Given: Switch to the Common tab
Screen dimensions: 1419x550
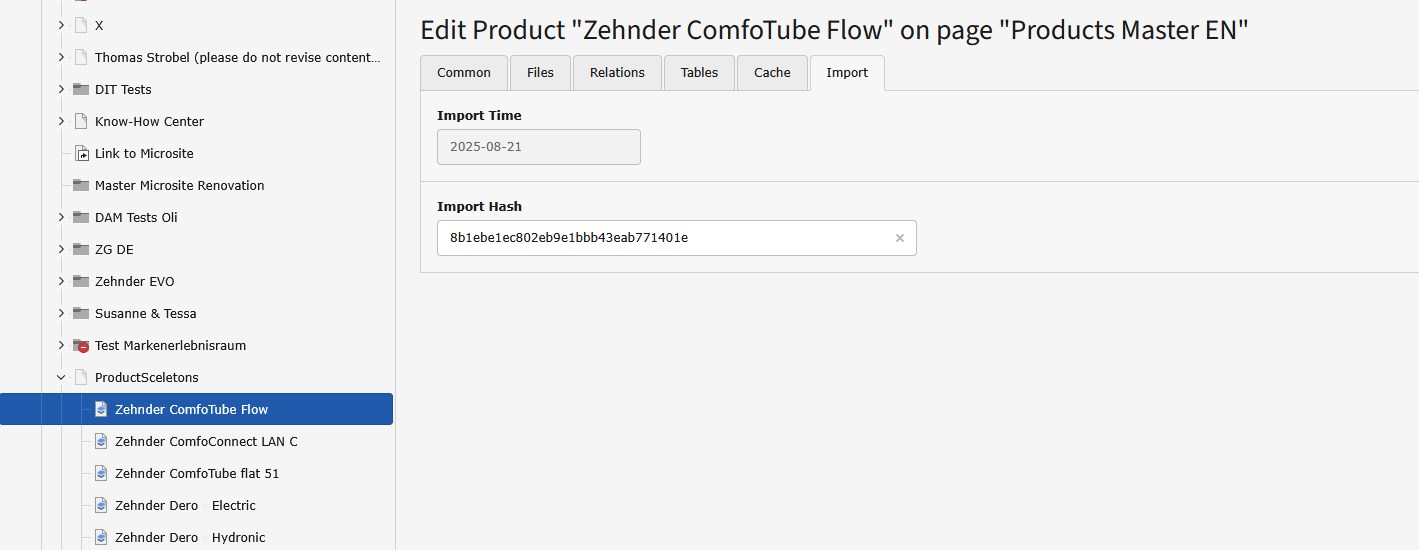Looking at the screenshot, I should click(x=464, y=73).
